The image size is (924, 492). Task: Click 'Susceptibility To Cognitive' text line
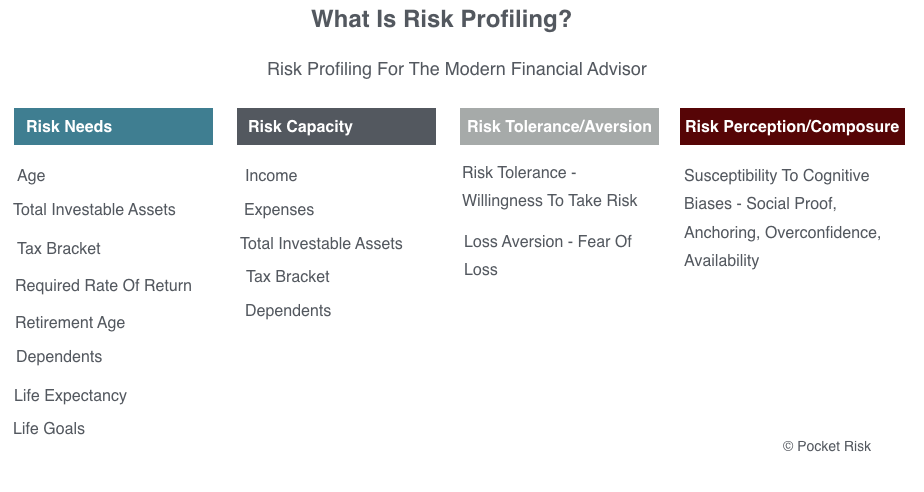coord(776,176)
